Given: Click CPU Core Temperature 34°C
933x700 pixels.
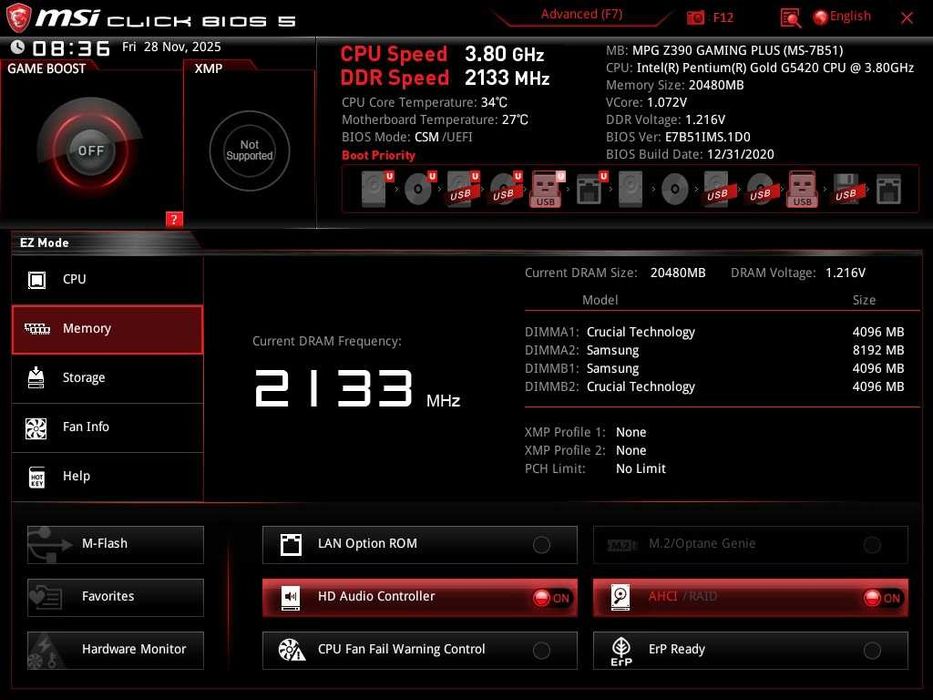Looking at the screenshot, I should tap(424, 102).
